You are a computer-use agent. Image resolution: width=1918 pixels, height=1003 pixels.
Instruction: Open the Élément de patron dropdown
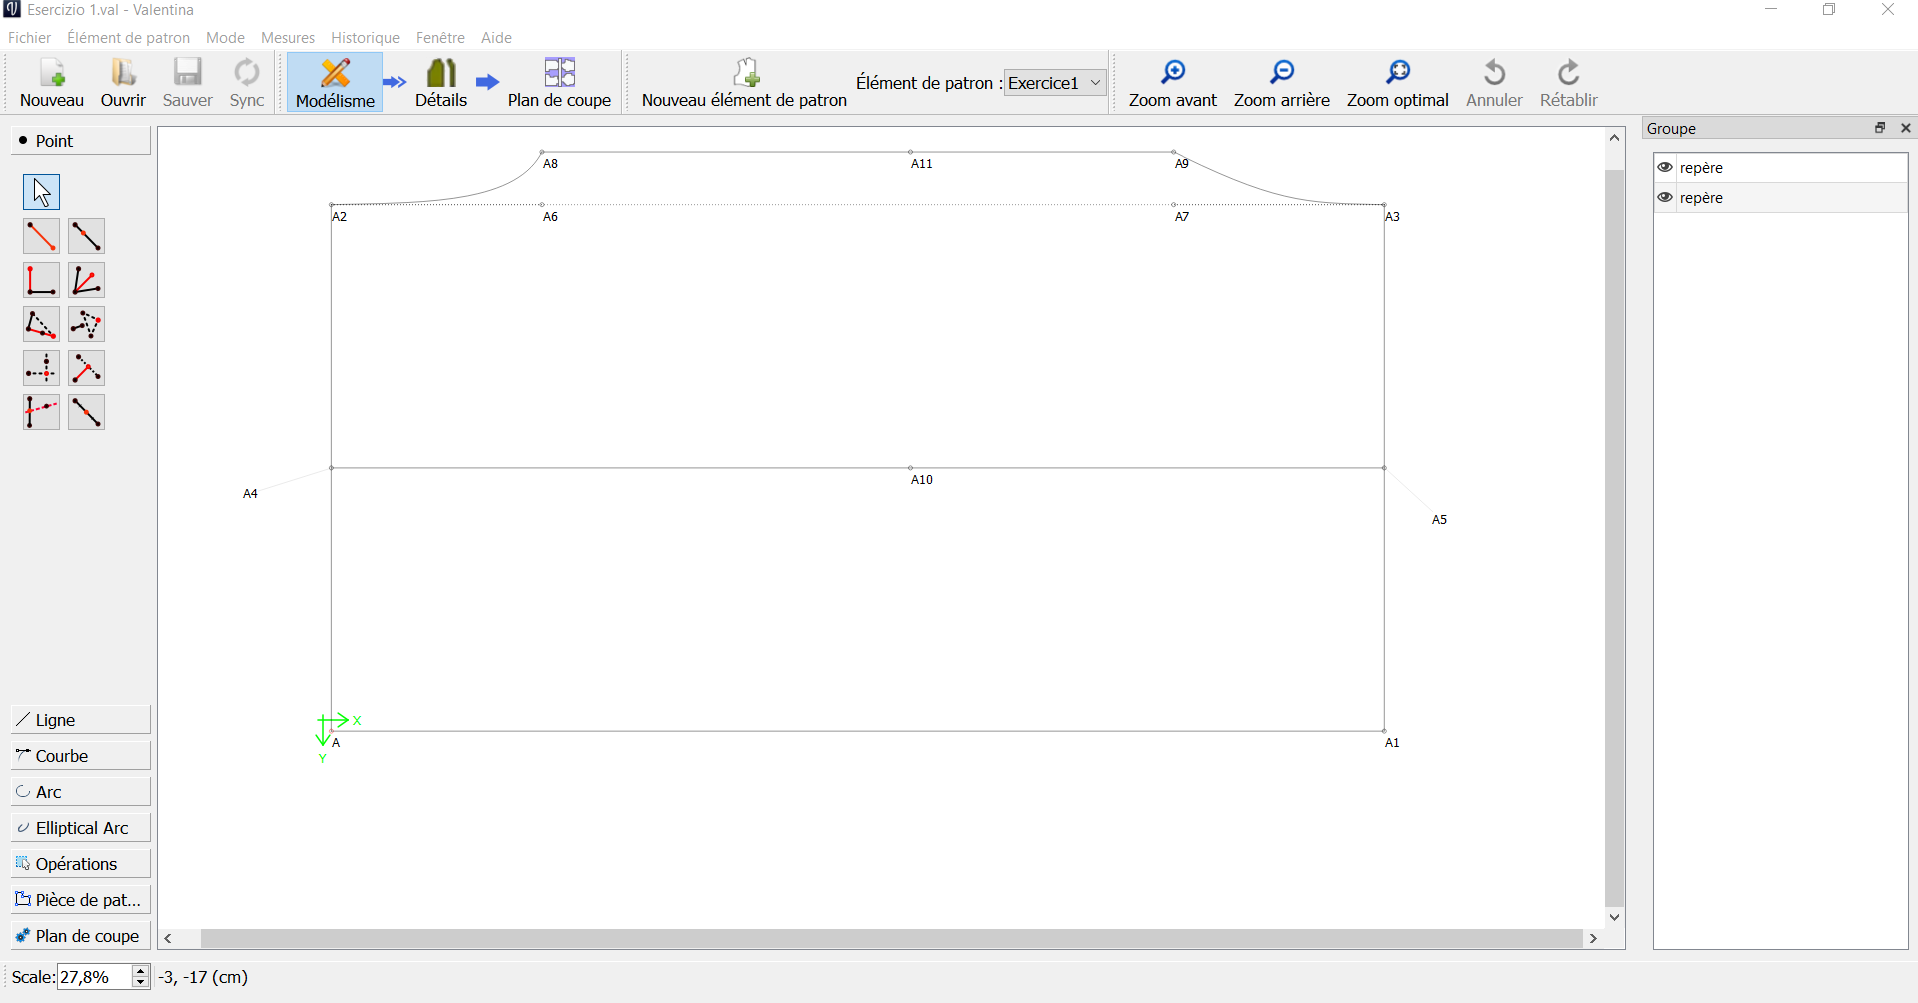[1055, 83]
